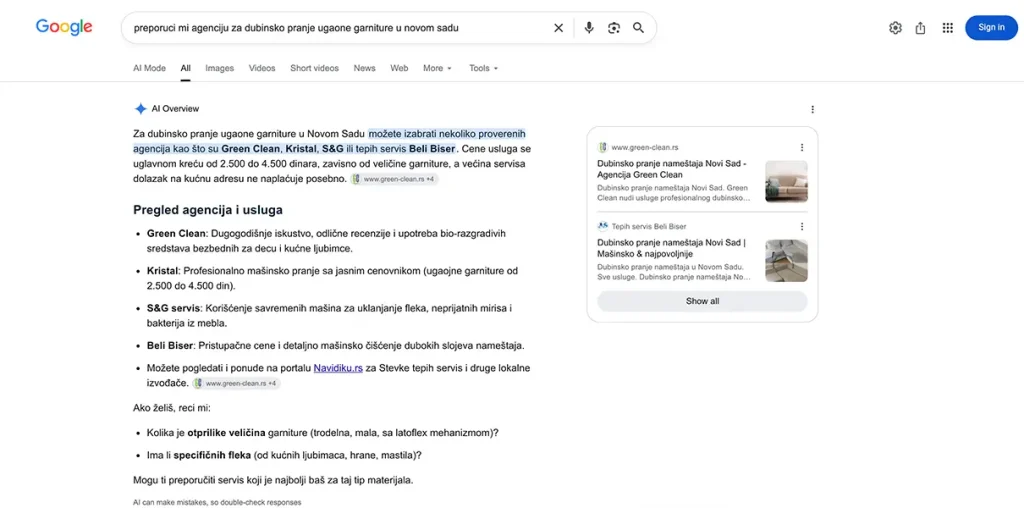The image size is (1024, 508).
Task: Open Google Lens image search icon
Action: point(613,28)
